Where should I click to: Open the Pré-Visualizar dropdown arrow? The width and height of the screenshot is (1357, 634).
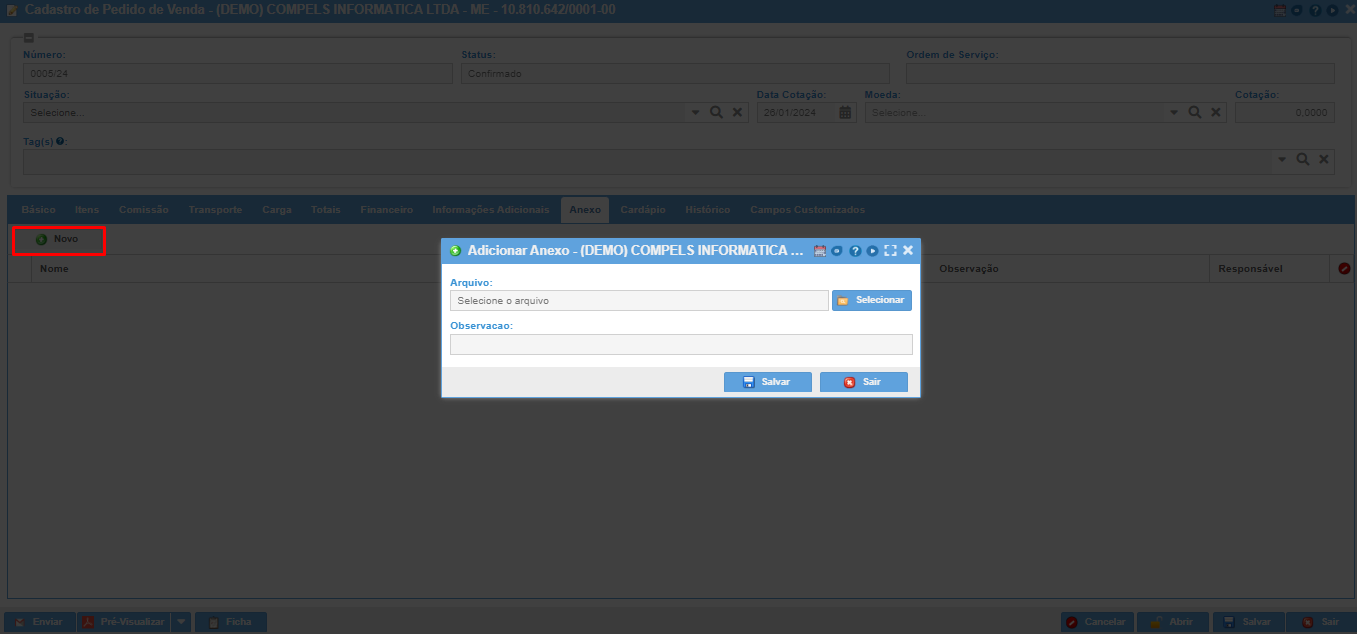point(181,622)
